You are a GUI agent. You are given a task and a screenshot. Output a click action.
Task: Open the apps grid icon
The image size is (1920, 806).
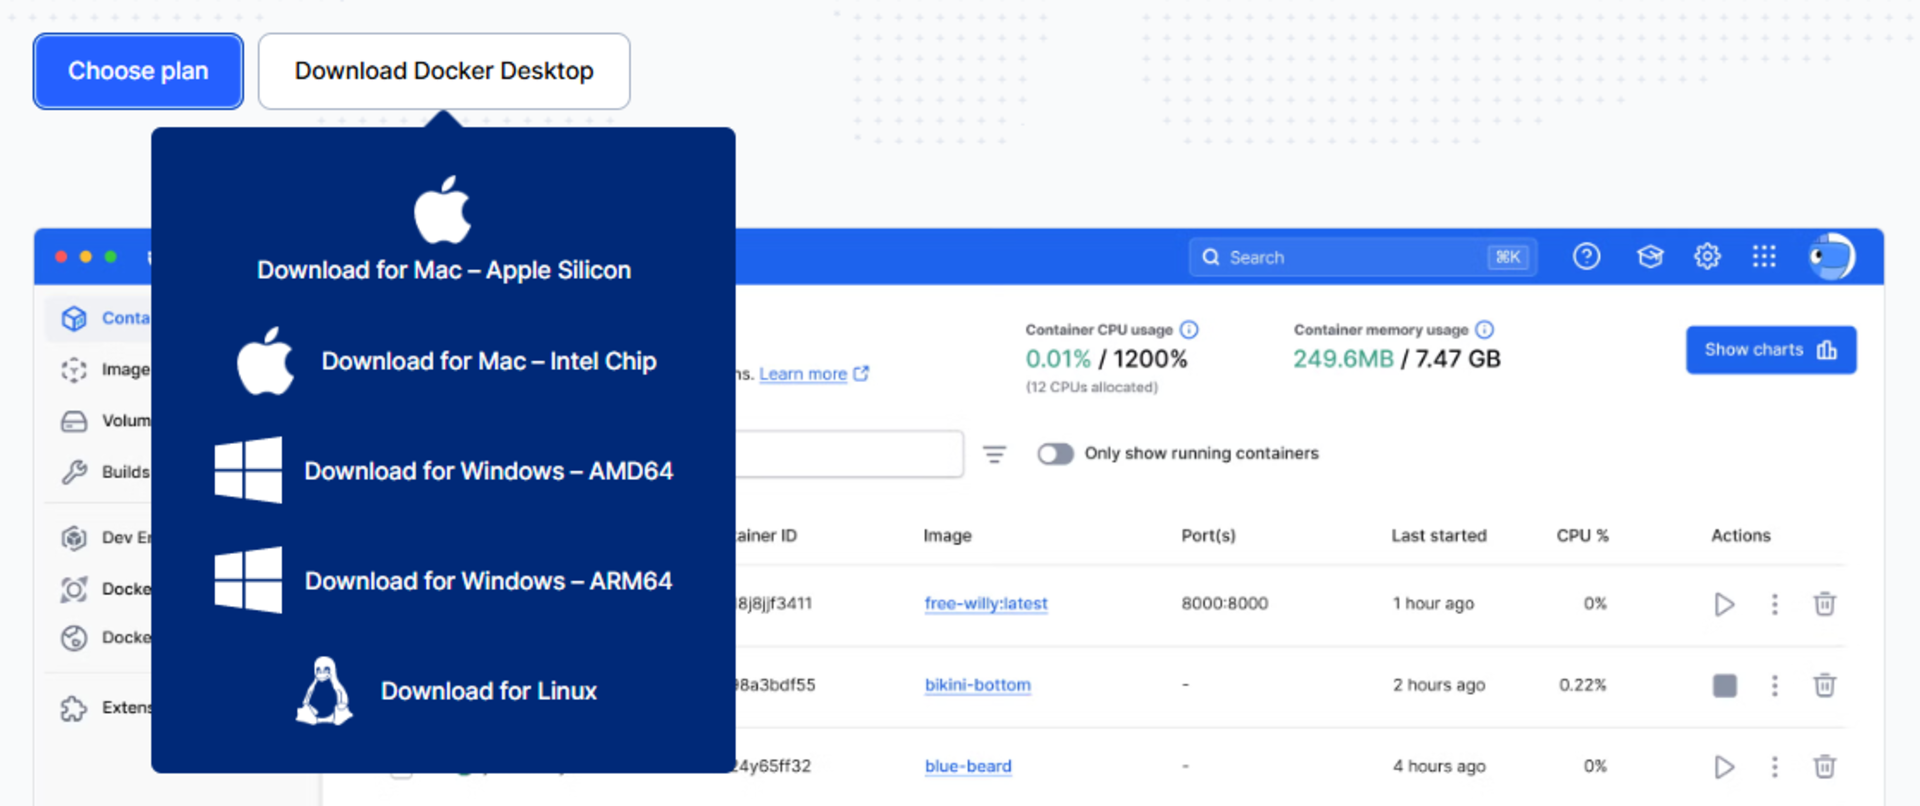1764,257
